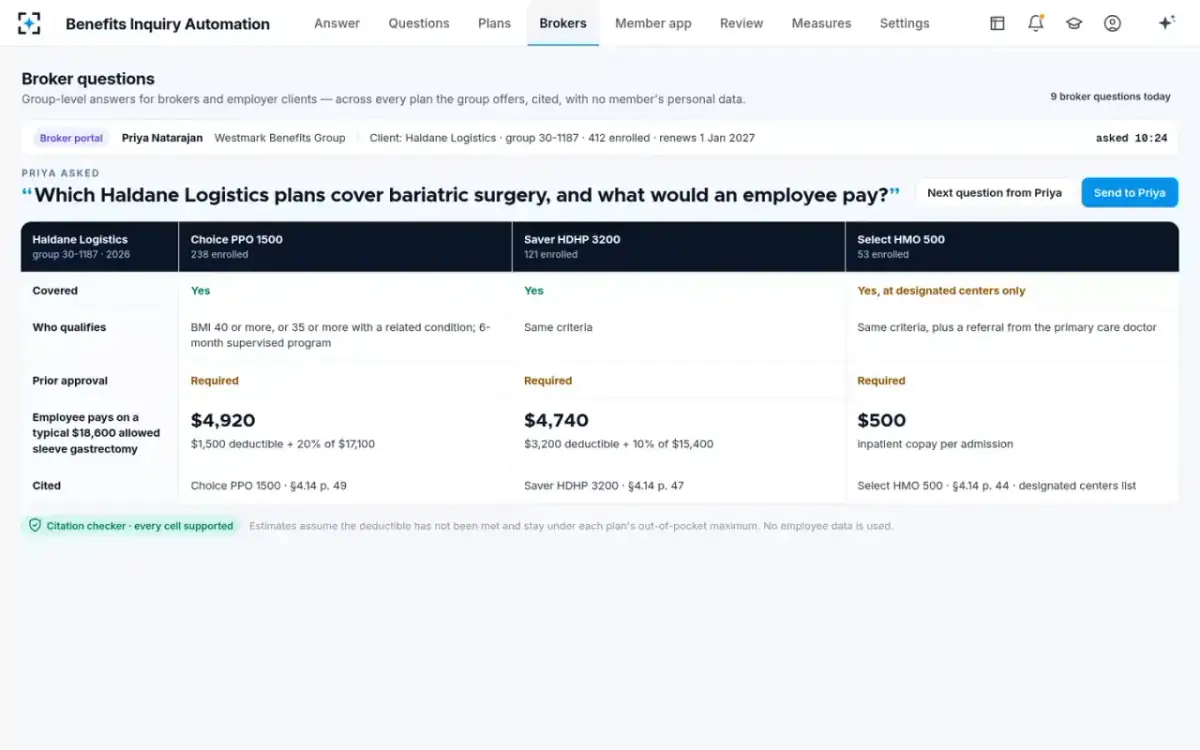Click the $4,920 amount
The width and height of the screenshot is (1200, 750).
[223, 420]
